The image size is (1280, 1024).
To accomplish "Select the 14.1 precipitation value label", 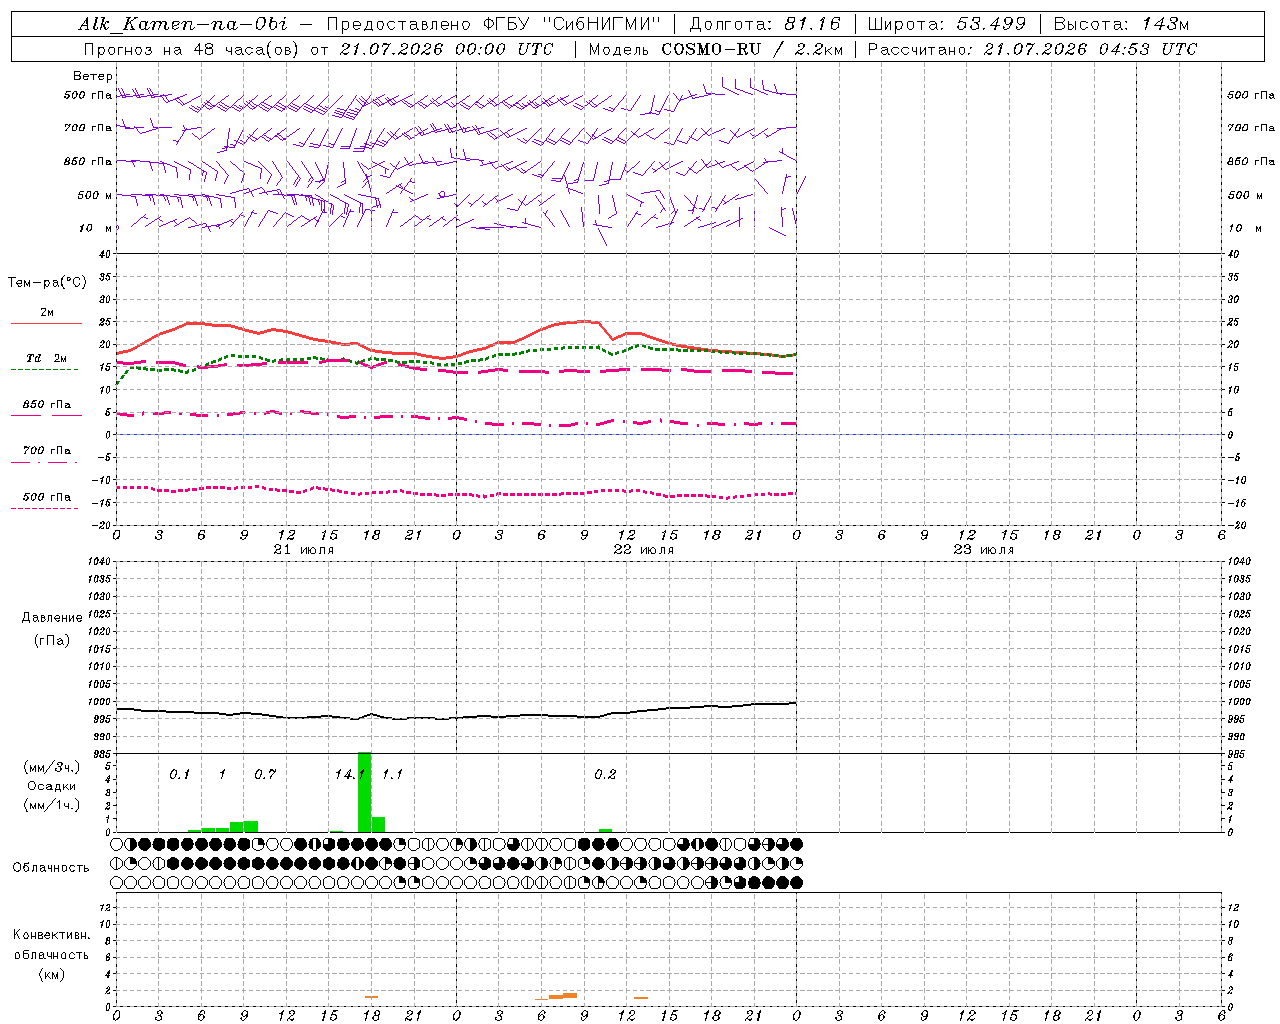I will coord(350,774).
